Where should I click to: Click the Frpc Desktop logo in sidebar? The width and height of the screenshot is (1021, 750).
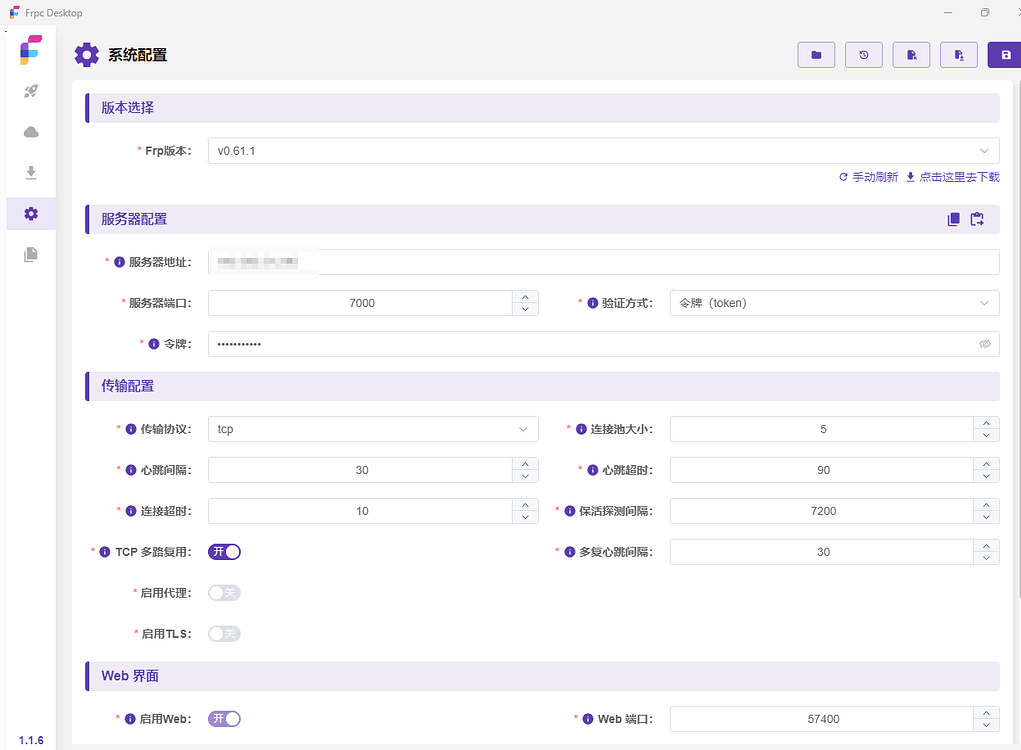(x=31, y=49)
